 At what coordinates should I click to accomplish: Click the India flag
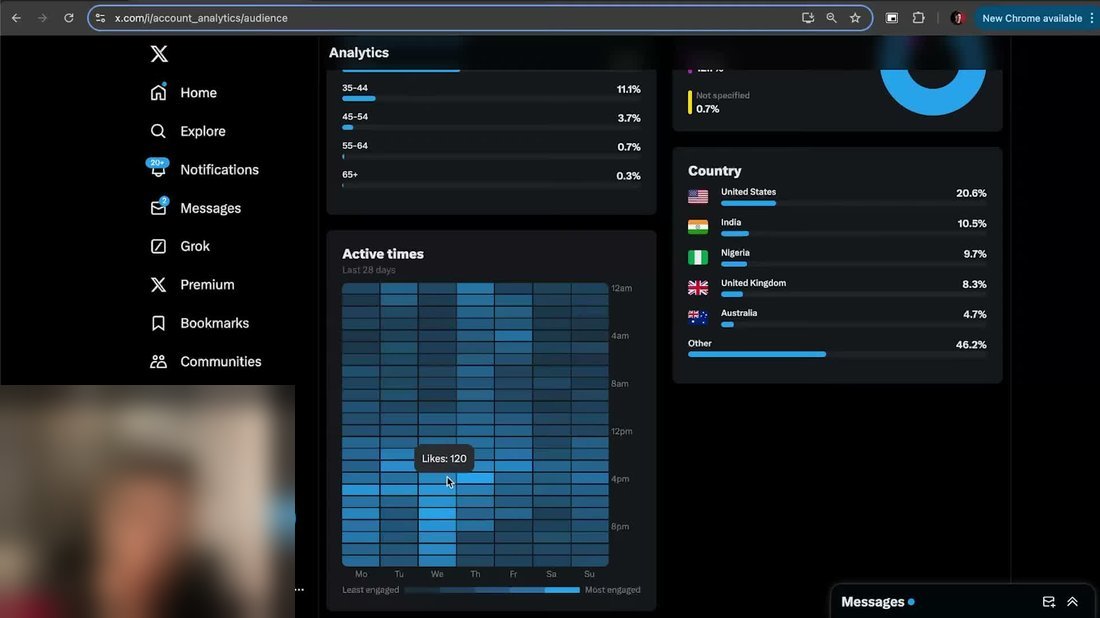pyautogui.click(x=698, y=227)
